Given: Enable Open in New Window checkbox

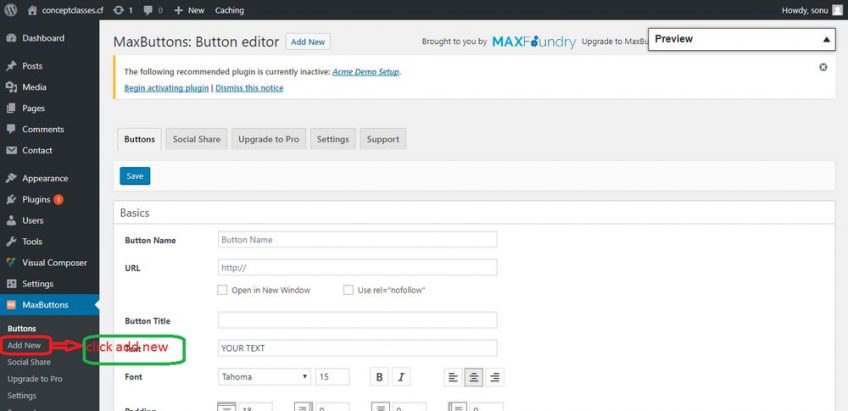Looking at the screenshot, I should [x=222, y=290].
